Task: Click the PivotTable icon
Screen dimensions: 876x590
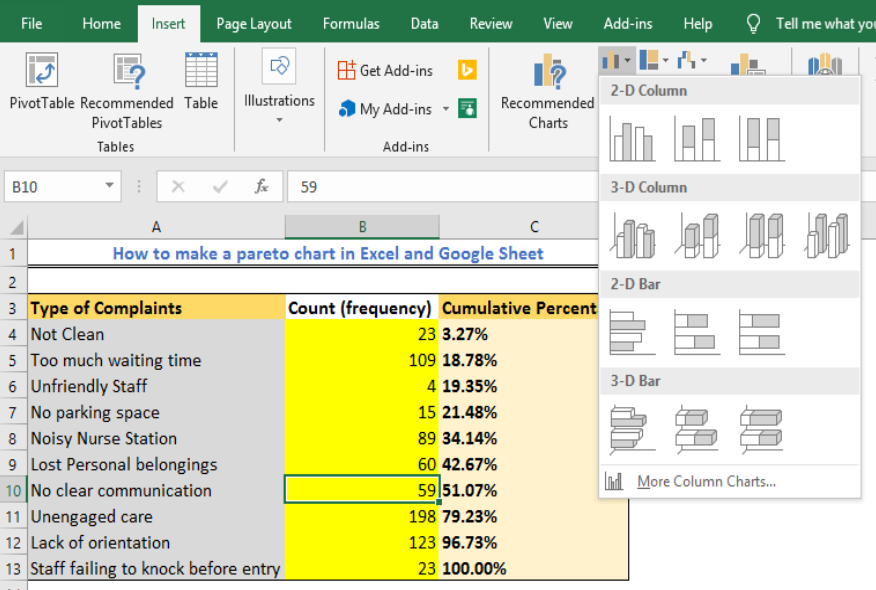Action: 42,70
